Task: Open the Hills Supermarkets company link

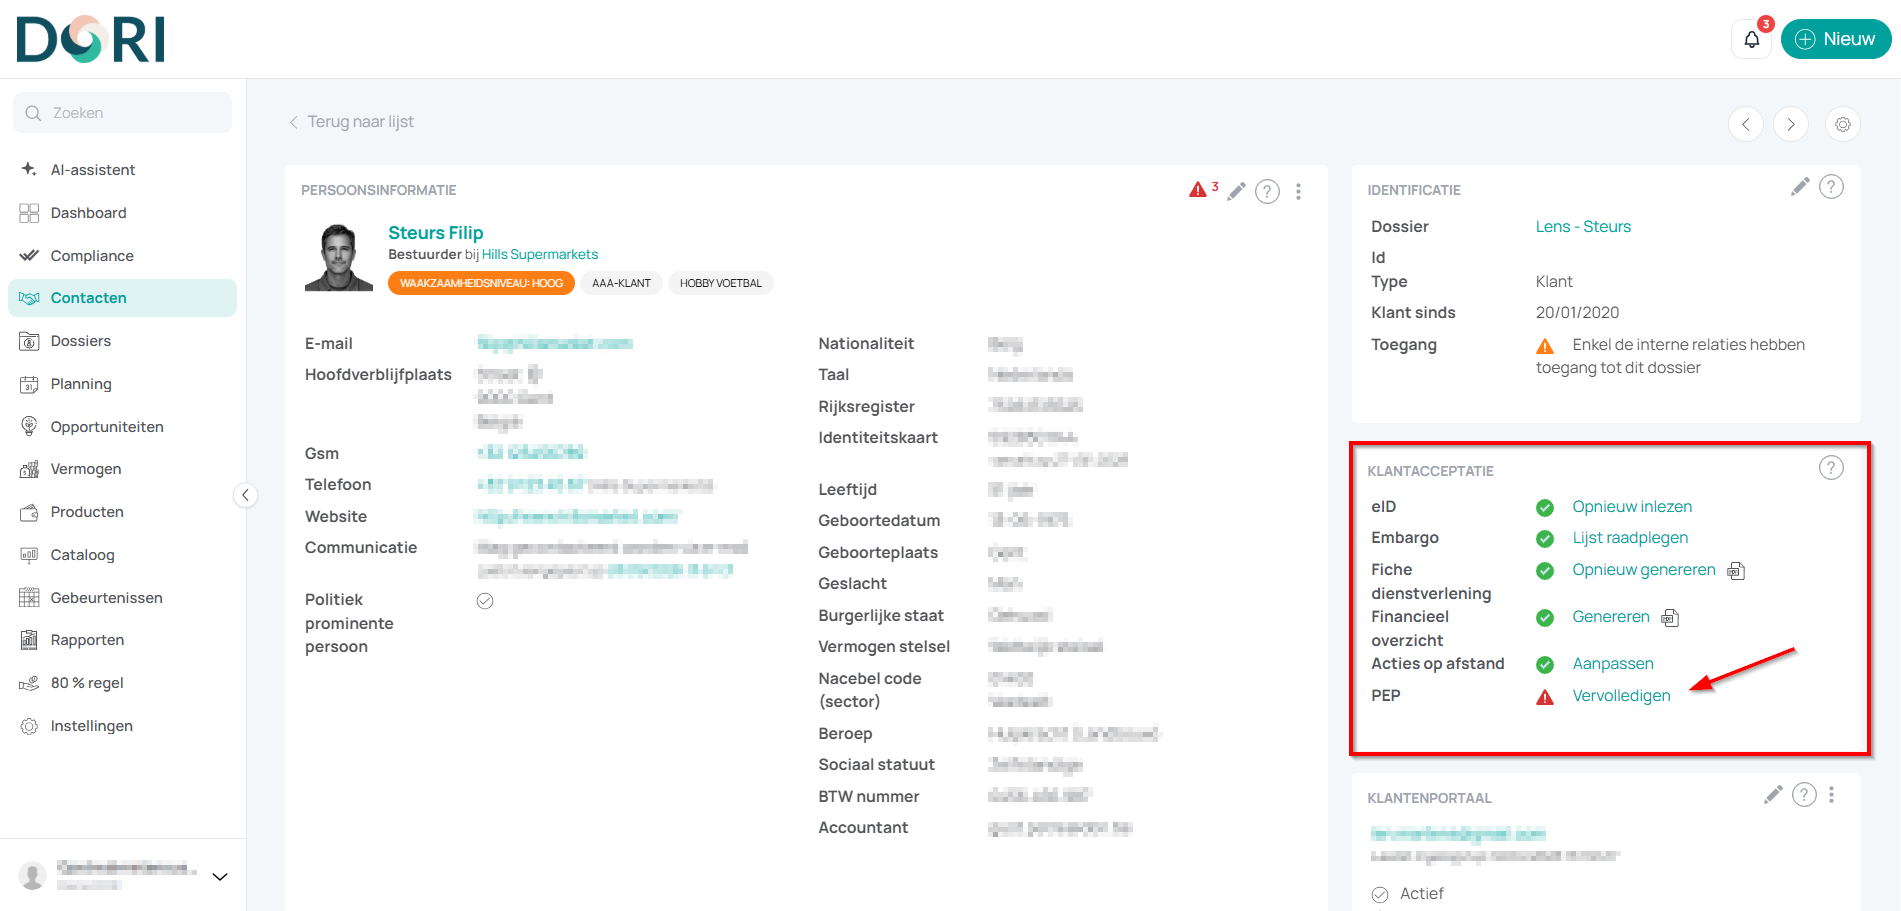Action: point(540,255)
